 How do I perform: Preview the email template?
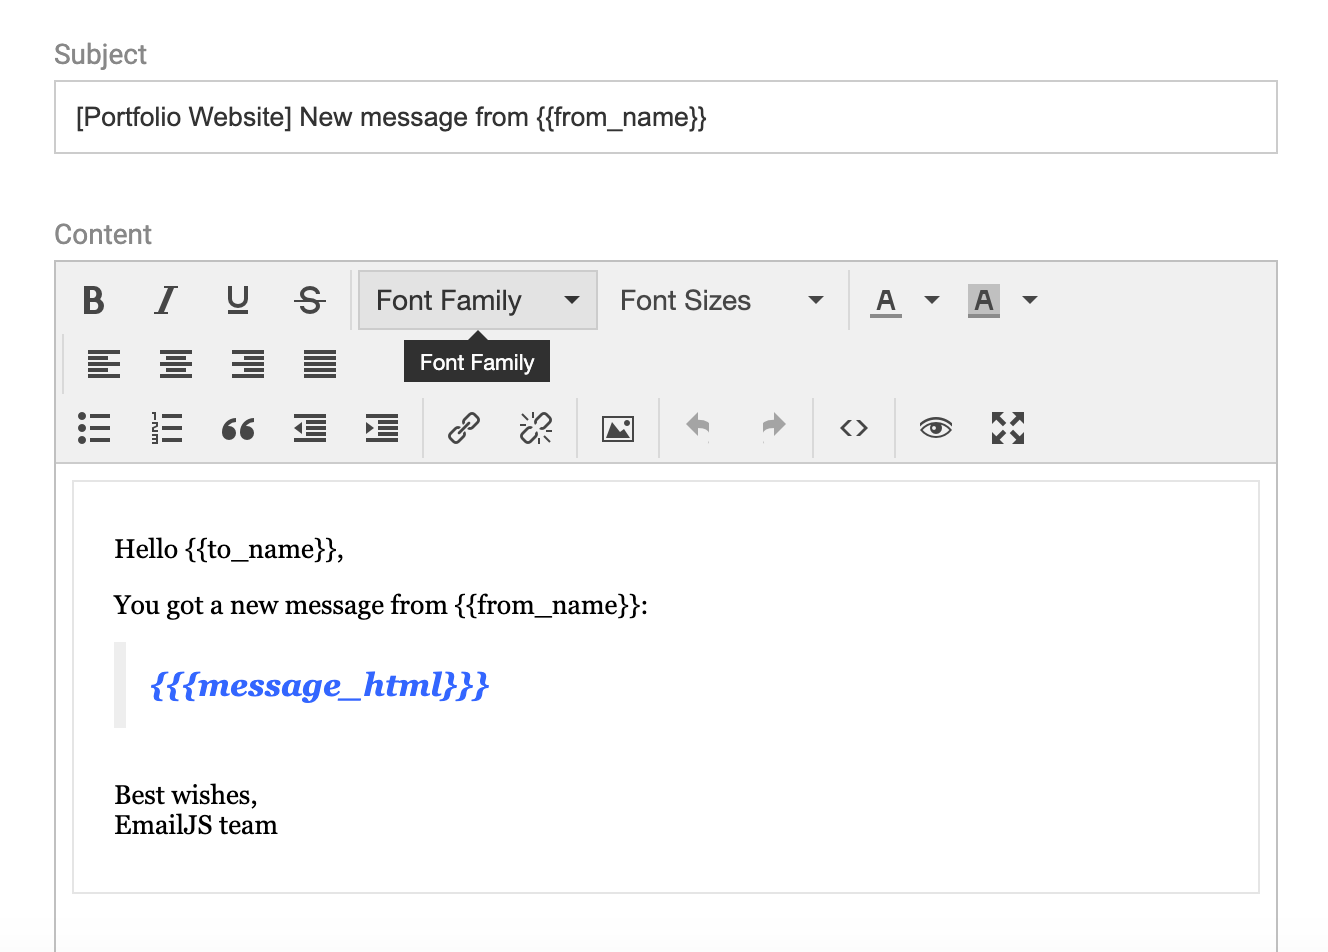[x=935, y=428]
